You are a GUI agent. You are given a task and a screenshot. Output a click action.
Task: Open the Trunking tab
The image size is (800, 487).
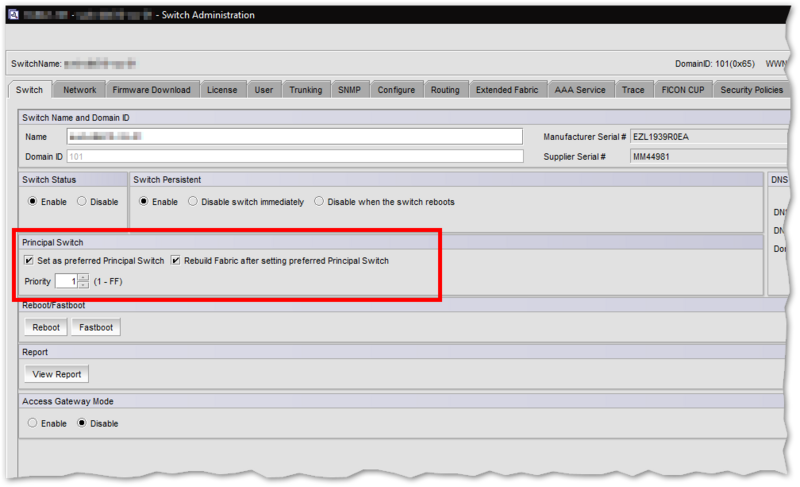coord(305,90)
